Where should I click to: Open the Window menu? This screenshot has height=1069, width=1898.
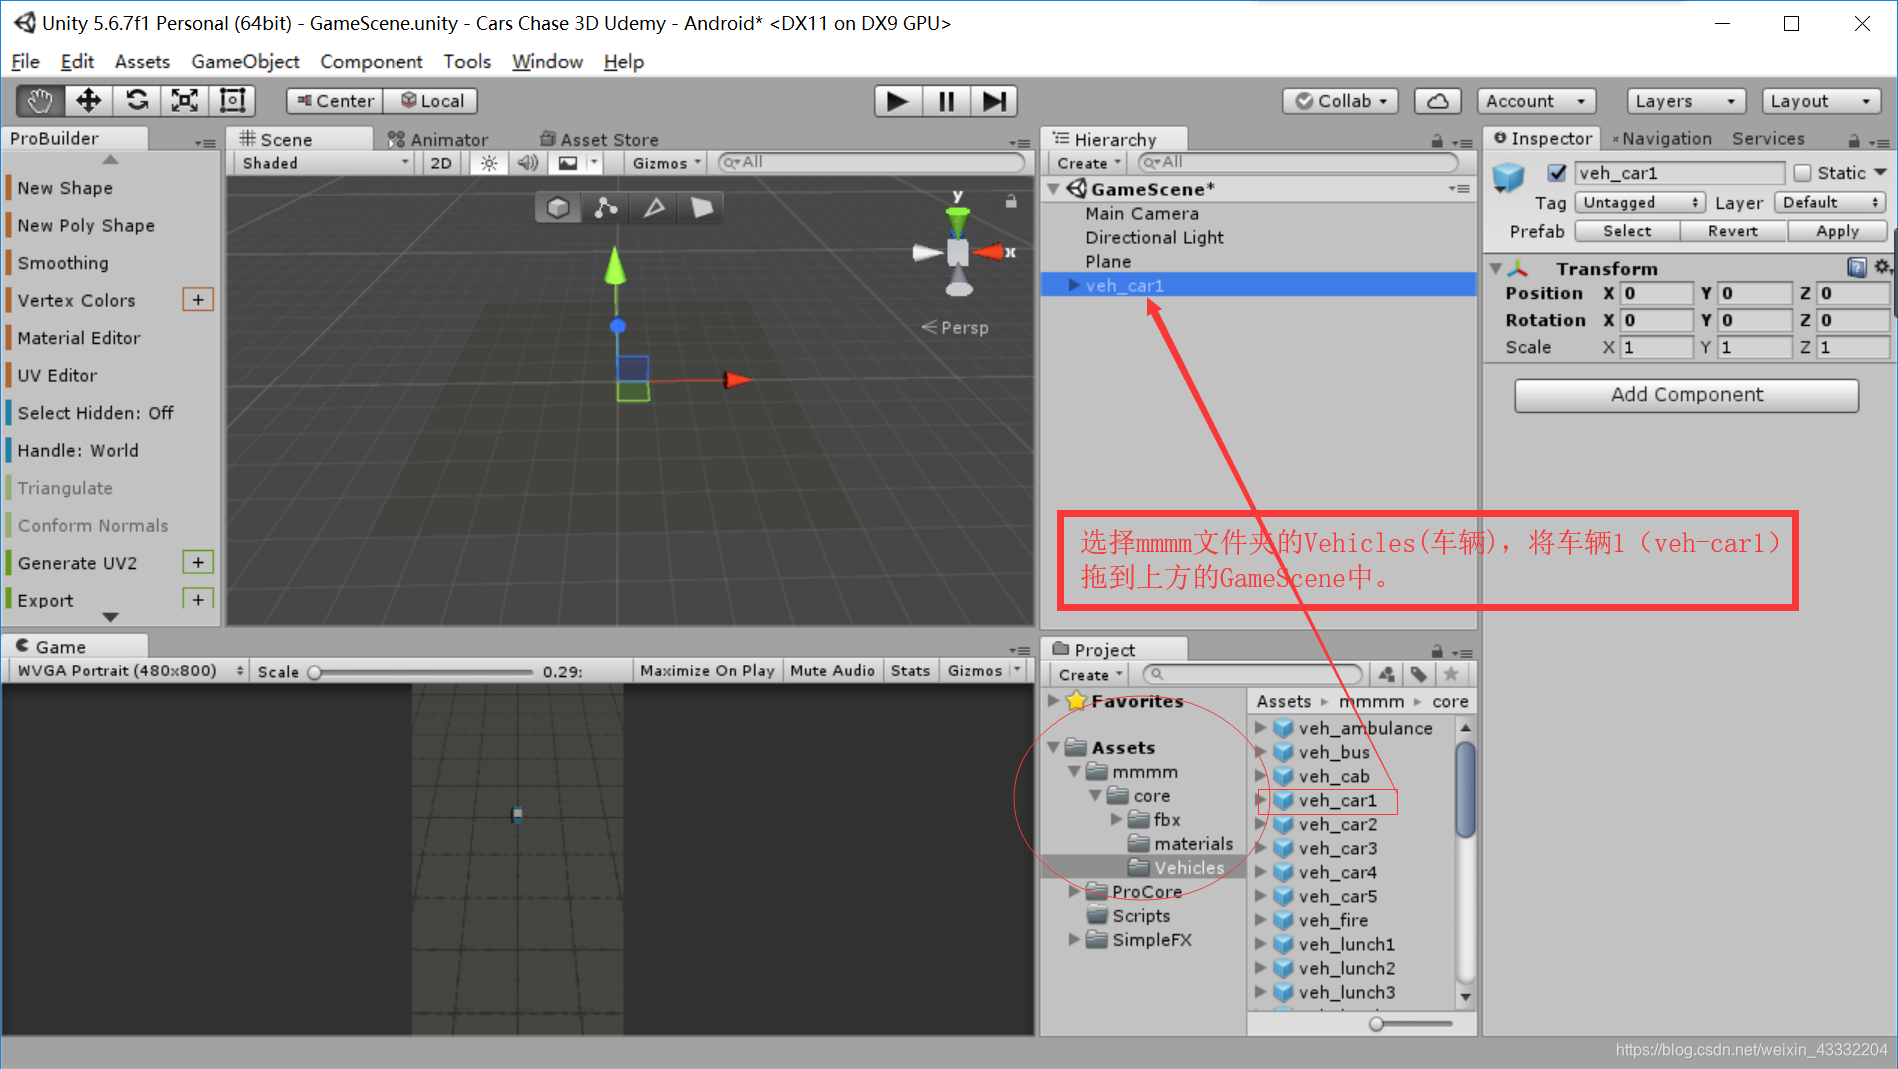click(x=547, y=61)
